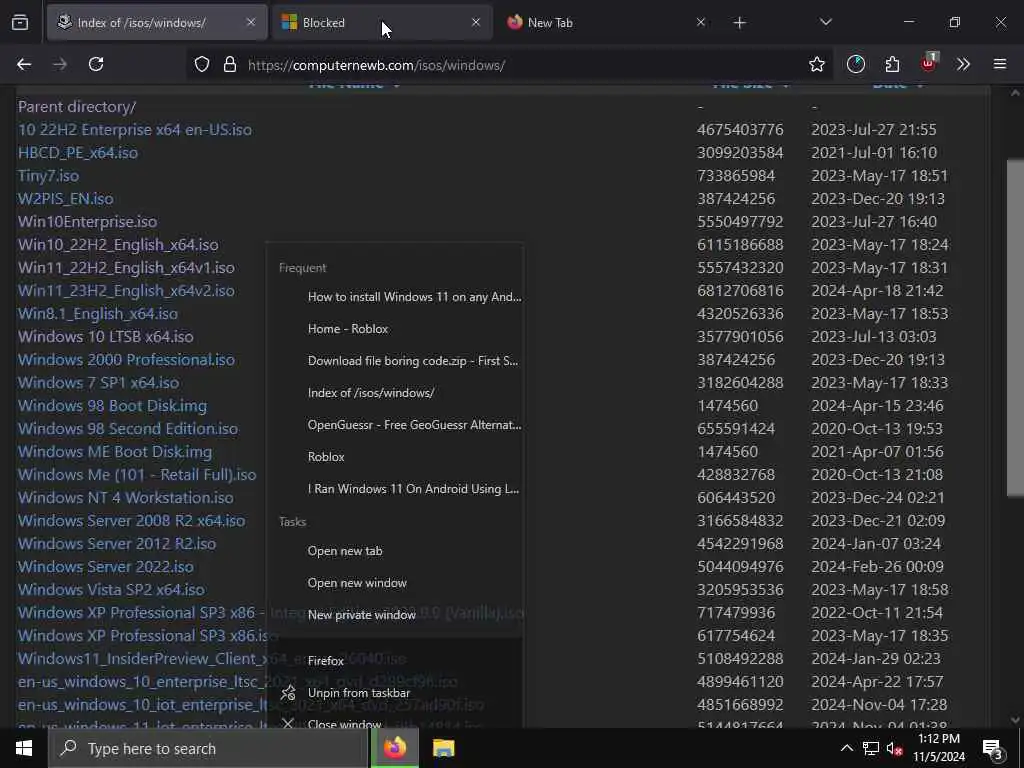Download 10 22H2 Enterprise x64 en-US.iso
Viewport: 1024px width, 768px height.
135,129
